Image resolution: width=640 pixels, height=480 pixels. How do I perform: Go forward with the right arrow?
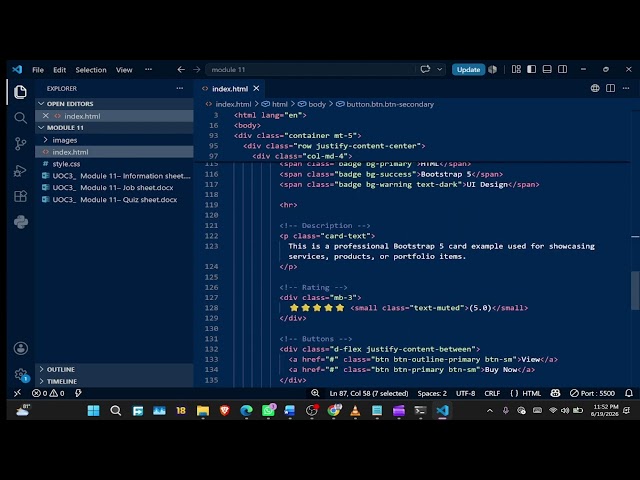196,69
